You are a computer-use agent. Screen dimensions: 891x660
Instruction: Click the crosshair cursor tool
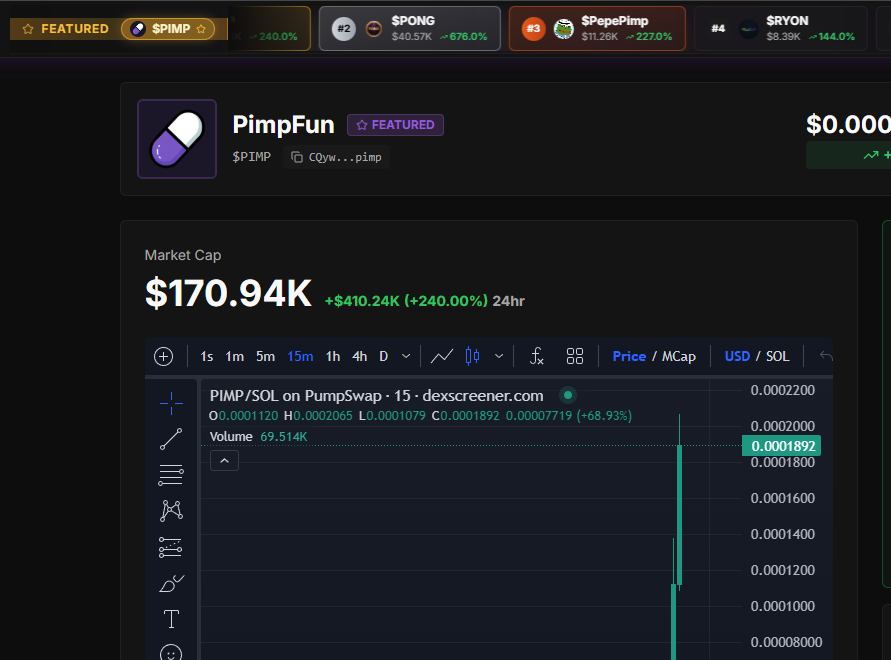pyautogui.click(x=171, y=403)
